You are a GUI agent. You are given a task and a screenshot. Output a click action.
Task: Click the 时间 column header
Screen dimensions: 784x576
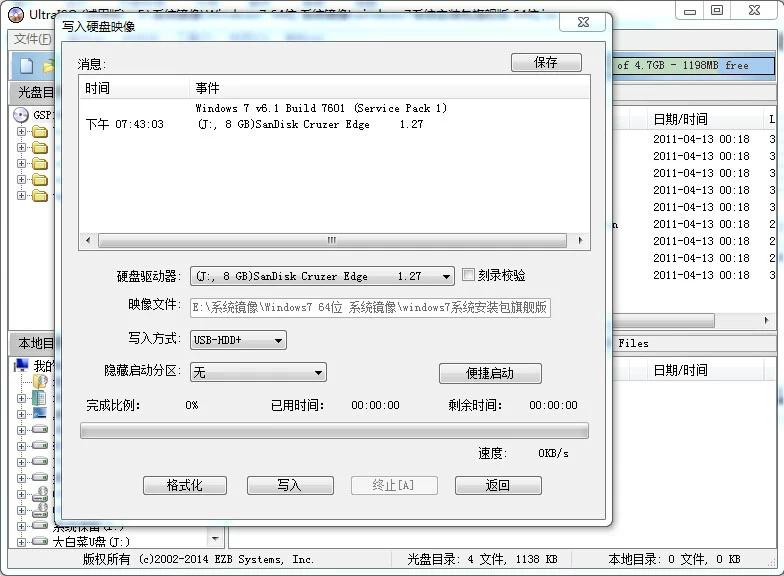(x=135, y=88)
